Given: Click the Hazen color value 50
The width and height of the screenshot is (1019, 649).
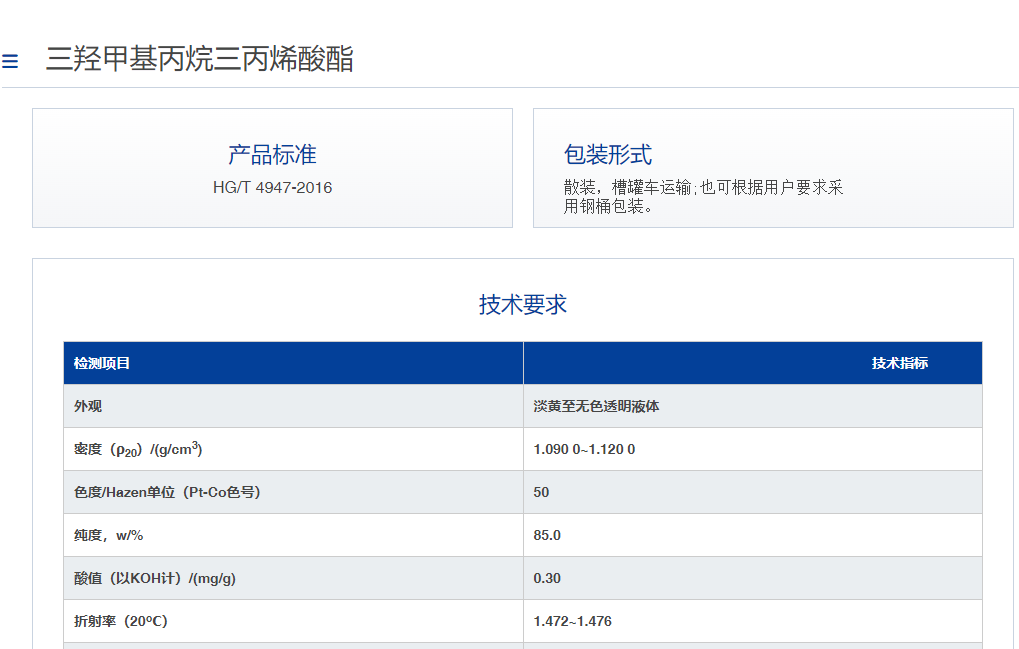Looking at the screenshot, I should (541, 492).
